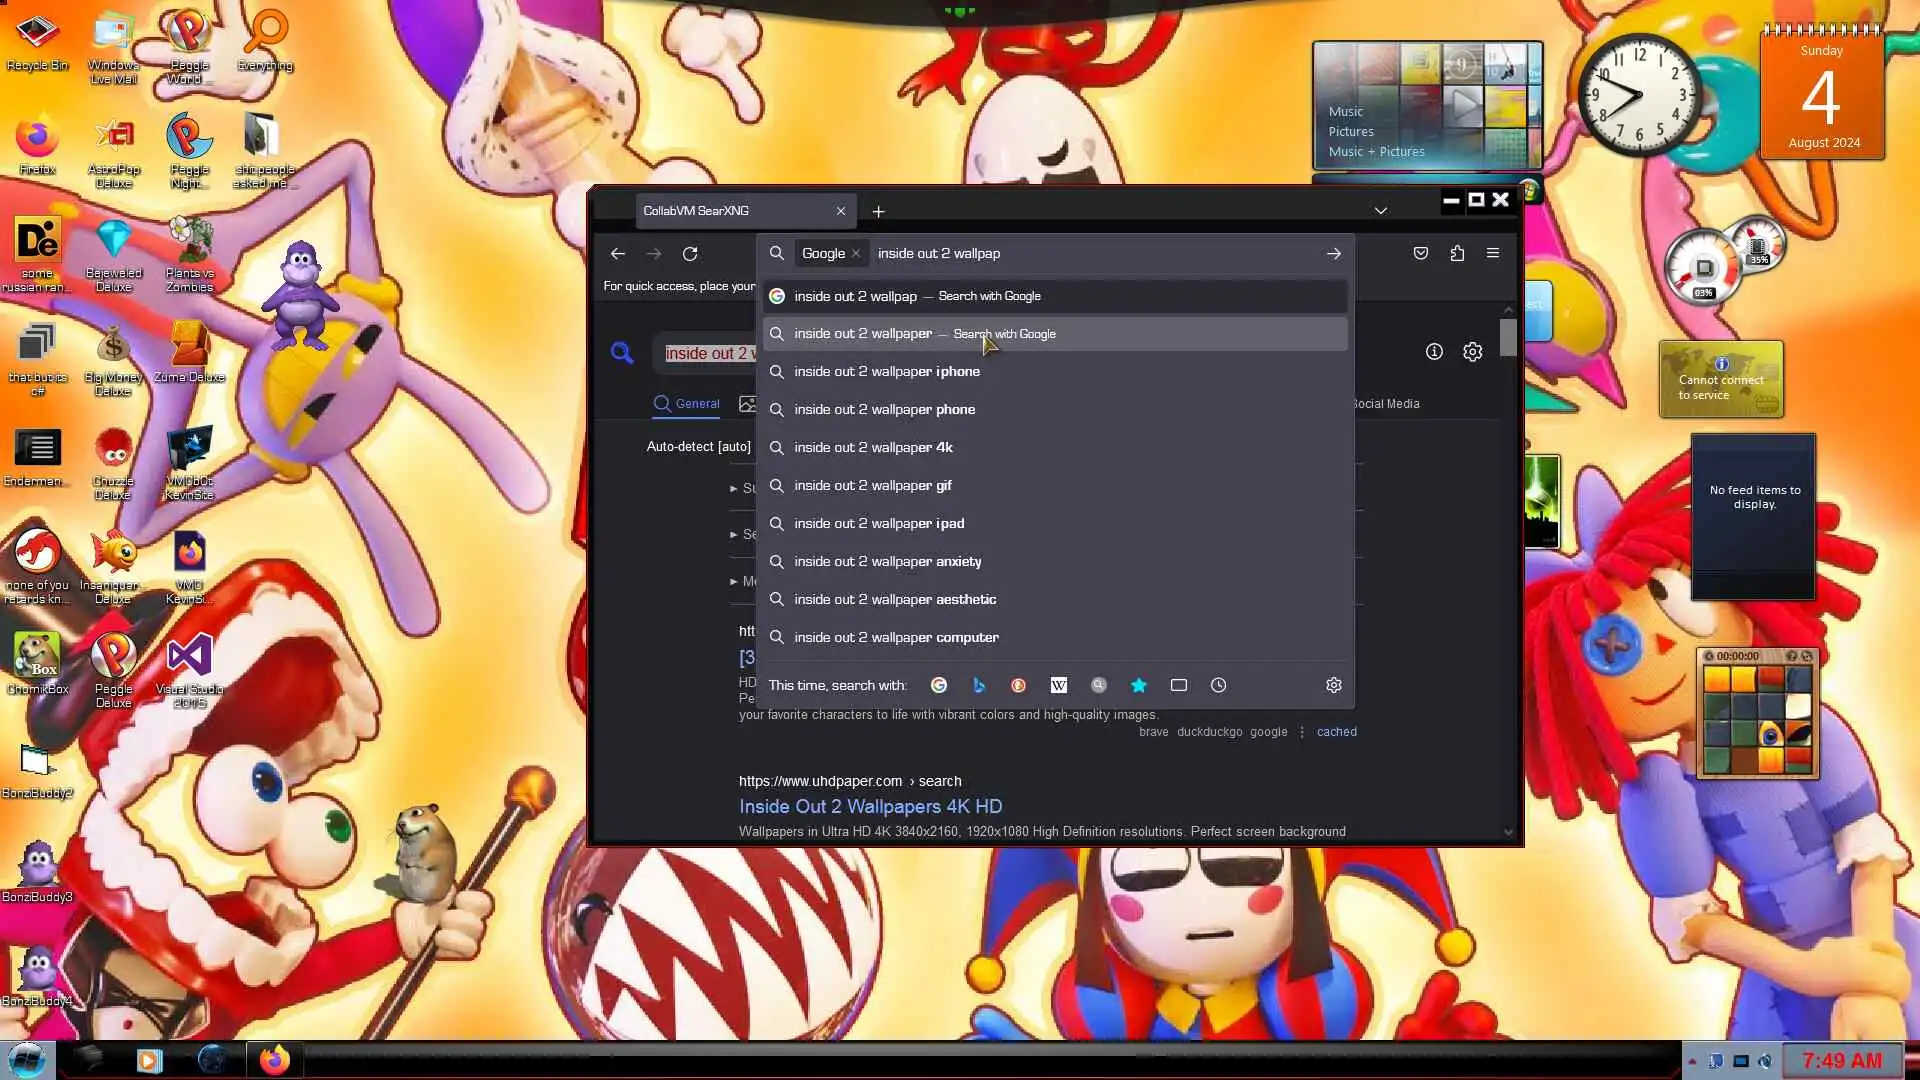Open the list all tabs chevron
Viewport: 1920px width, 1080px height.
[1380, 211]
